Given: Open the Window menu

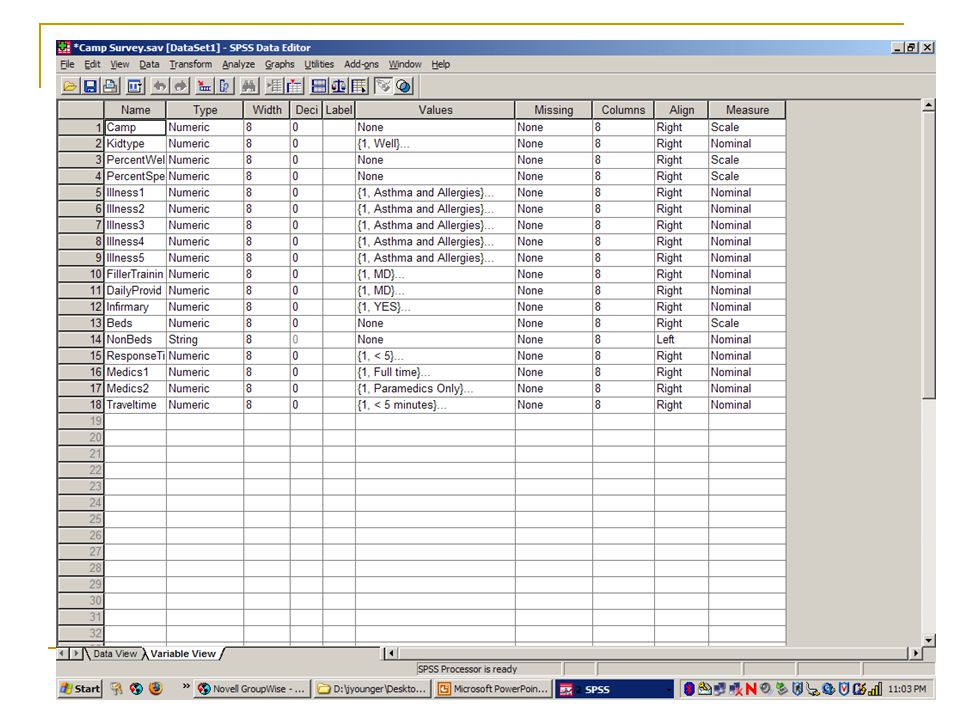Looking at the screenshot, I should point(405,64).
